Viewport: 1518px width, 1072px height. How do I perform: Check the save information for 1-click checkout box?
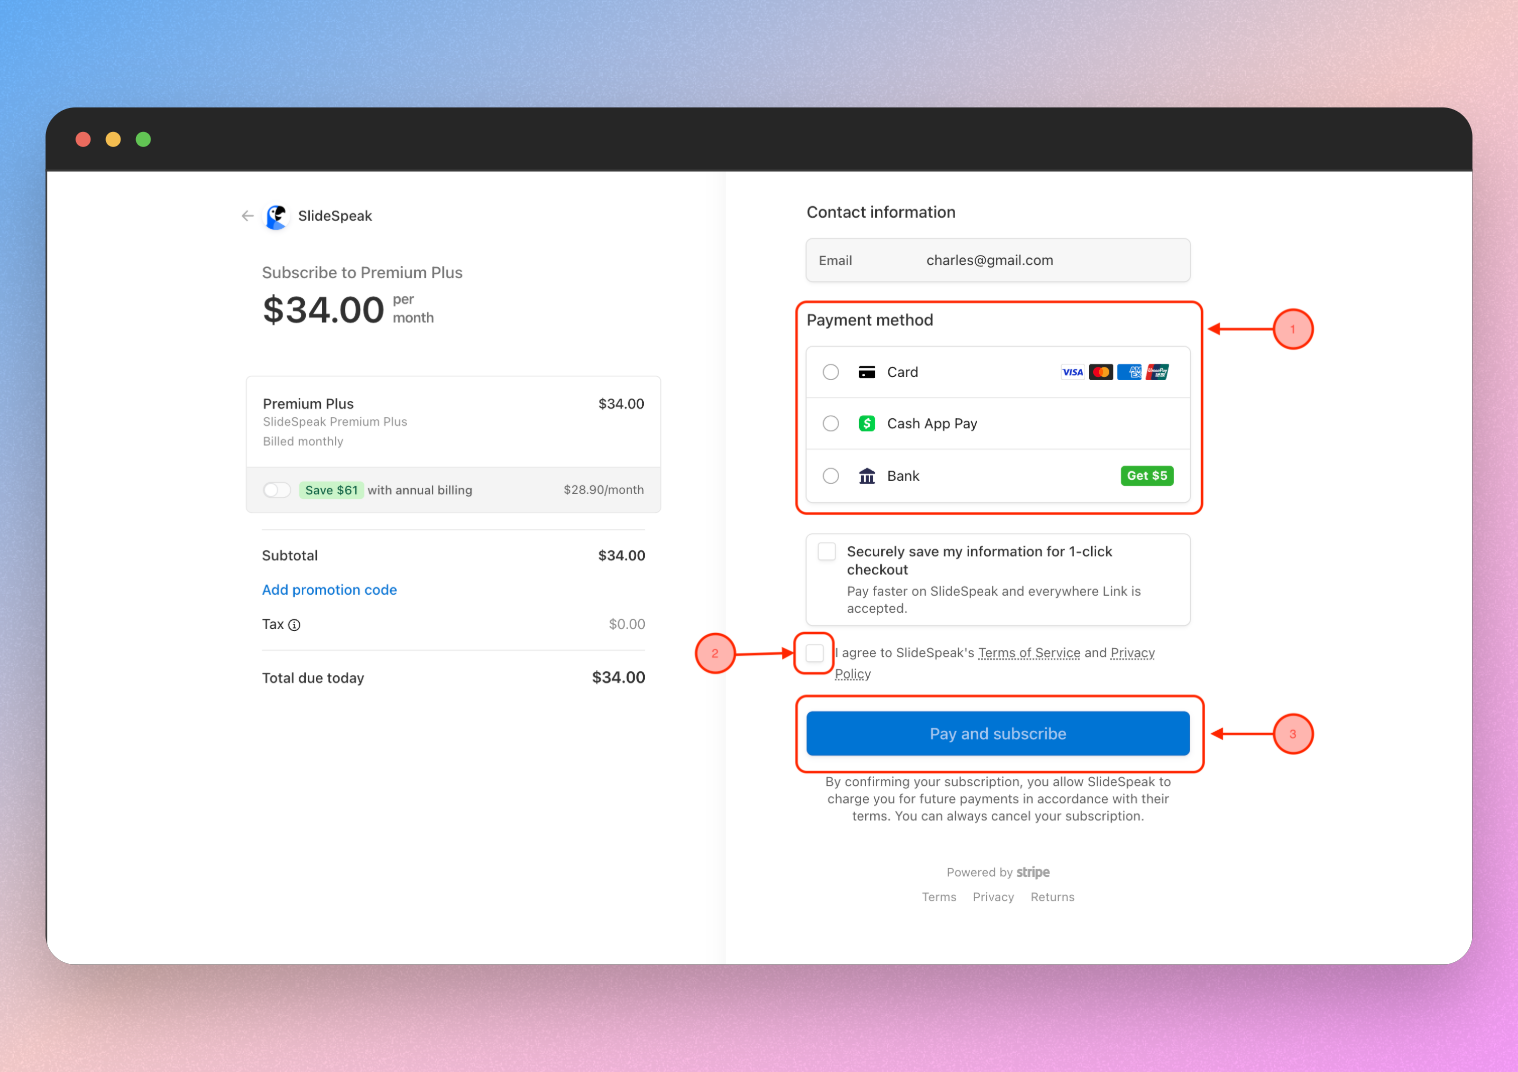tap(827, 552)
